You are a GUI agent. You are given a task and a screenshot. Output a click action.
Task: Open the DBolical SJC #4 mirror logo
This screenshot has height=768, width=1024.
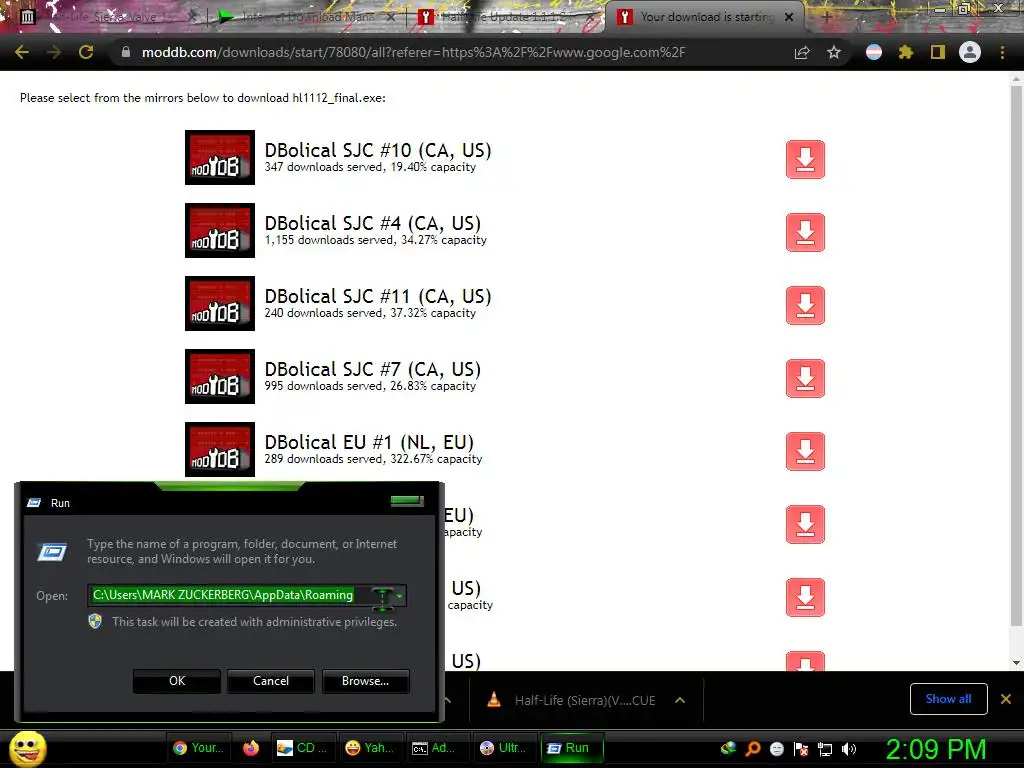(x=220, y=231)
